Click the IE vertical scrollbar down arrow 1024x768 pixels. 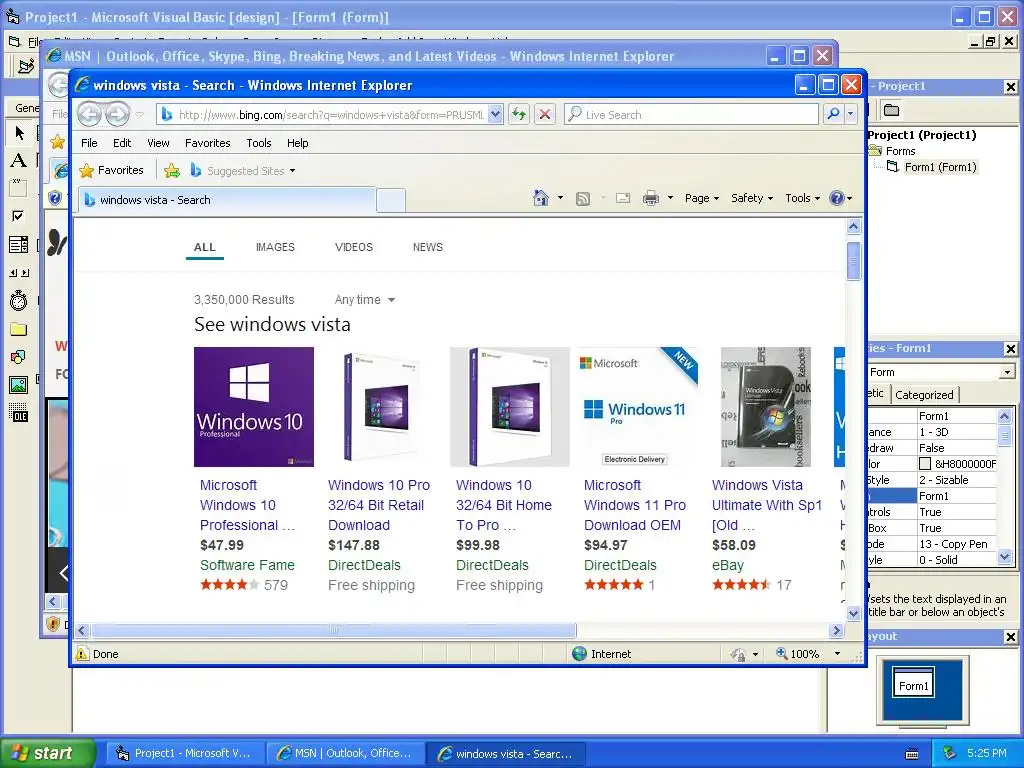pos(853,613)
